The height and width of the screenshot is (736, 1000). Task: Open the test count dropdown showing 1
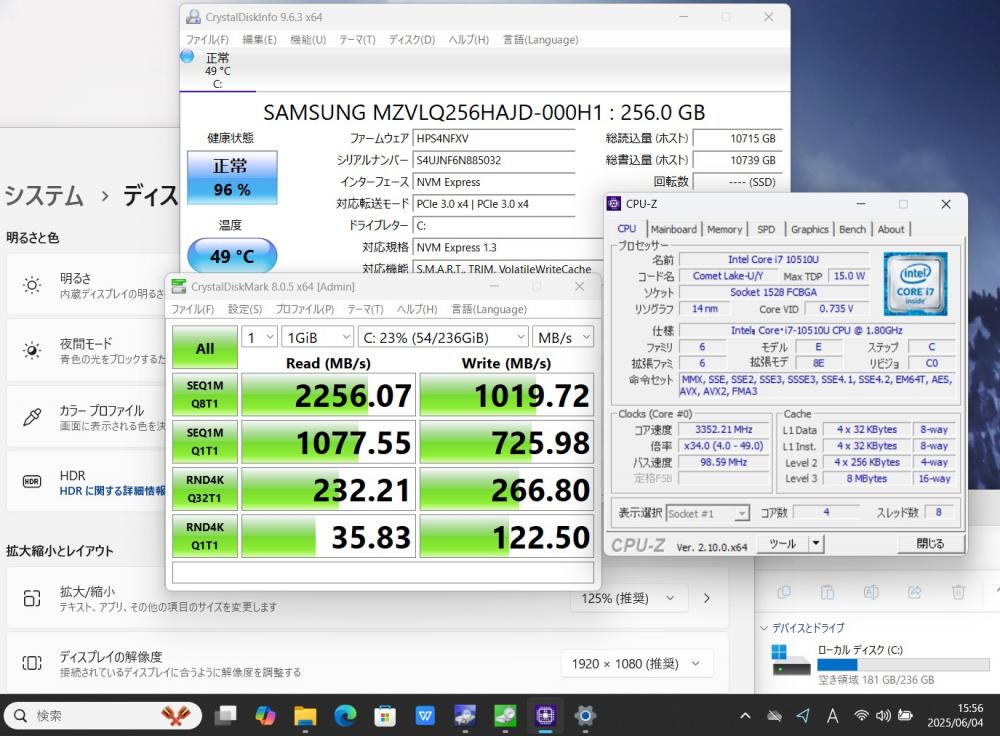[x=259, y=337]
